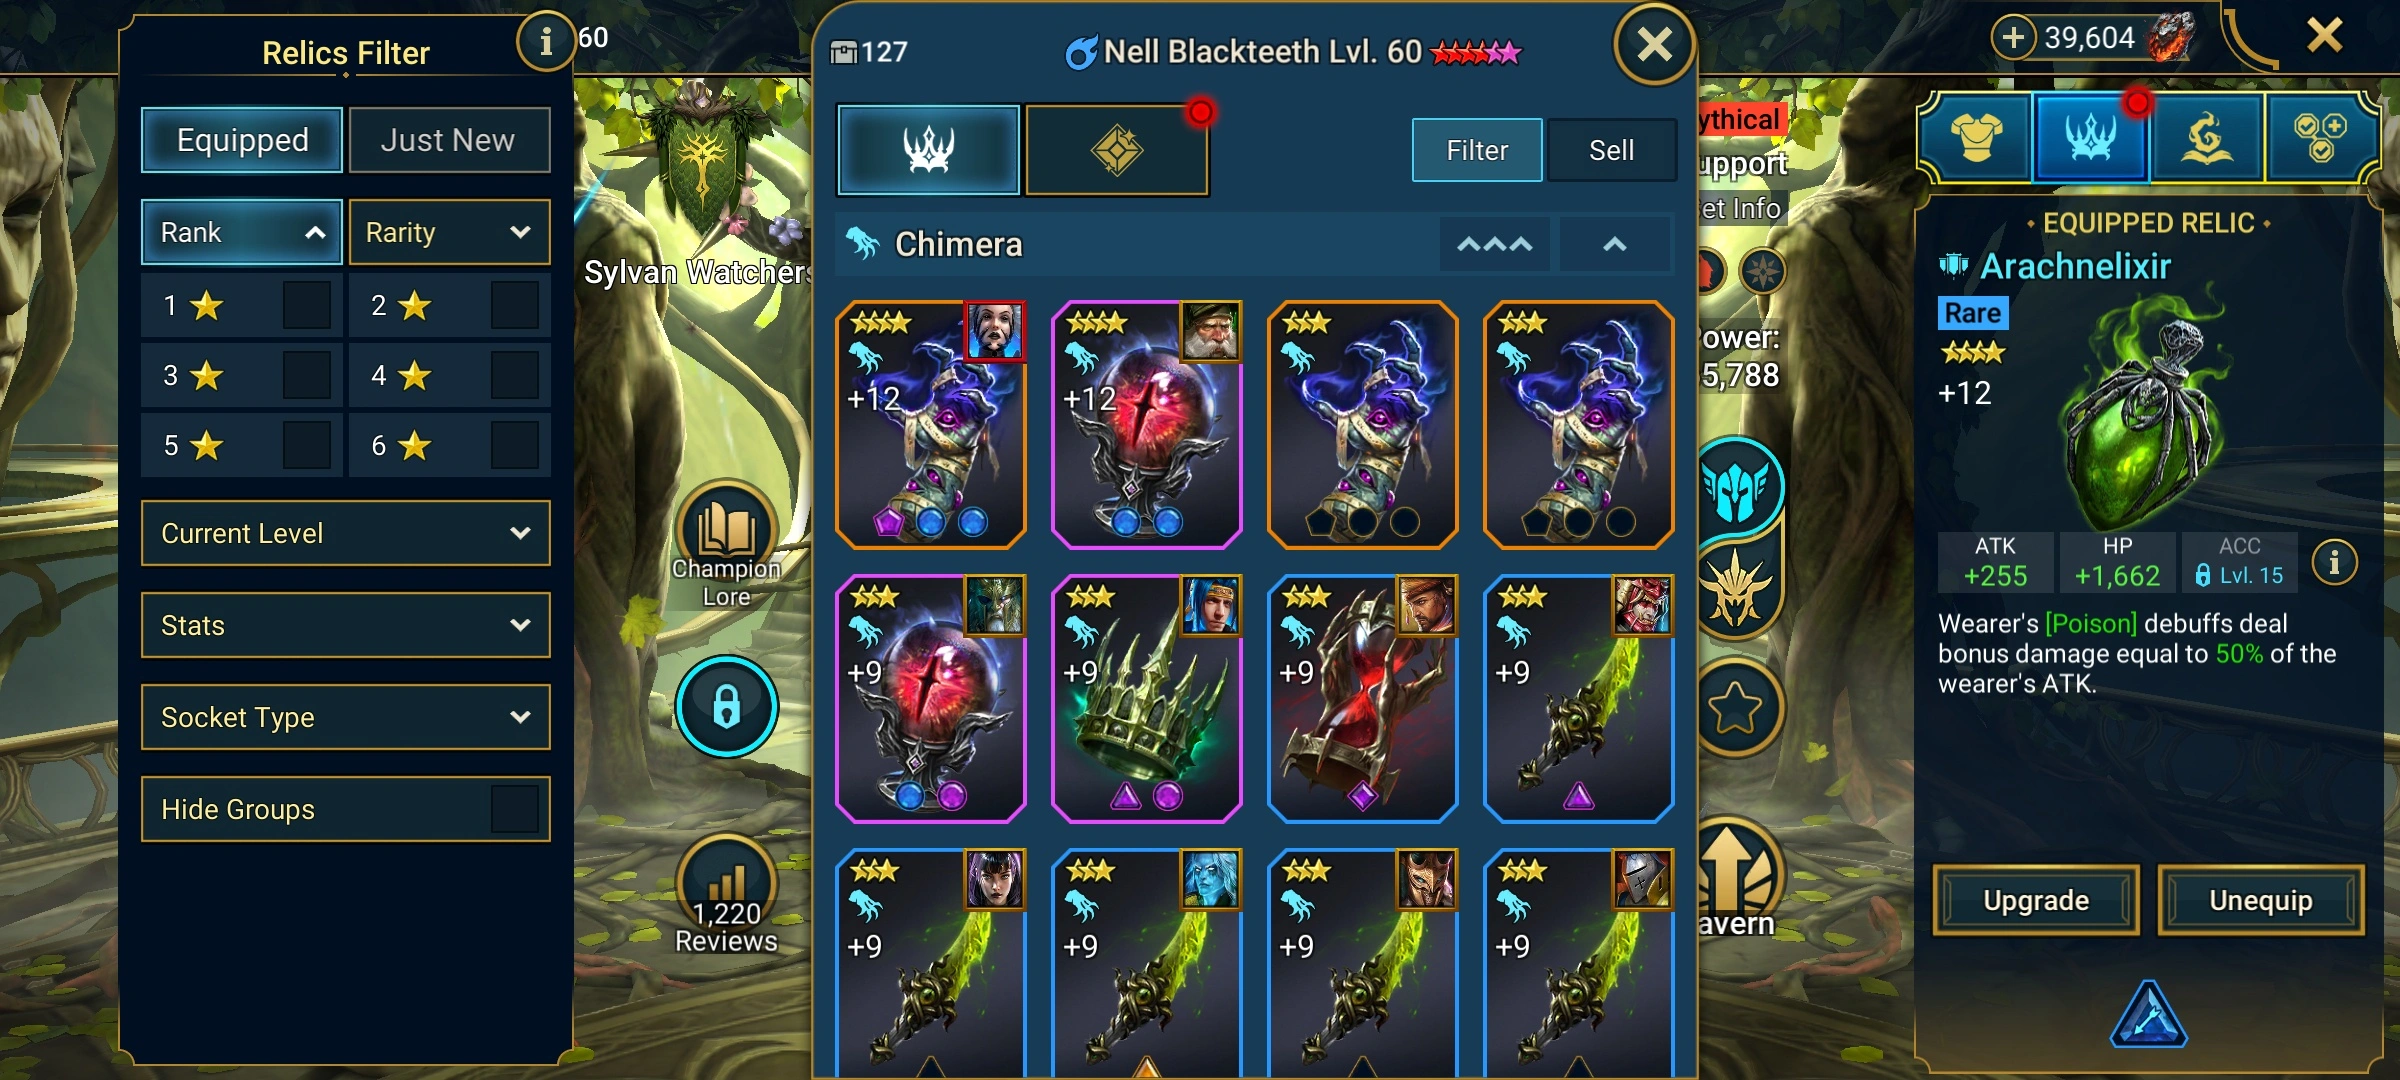
Task: Expand the Rarity dropdown
Action: pyautogui.click(x=449, y=232)
